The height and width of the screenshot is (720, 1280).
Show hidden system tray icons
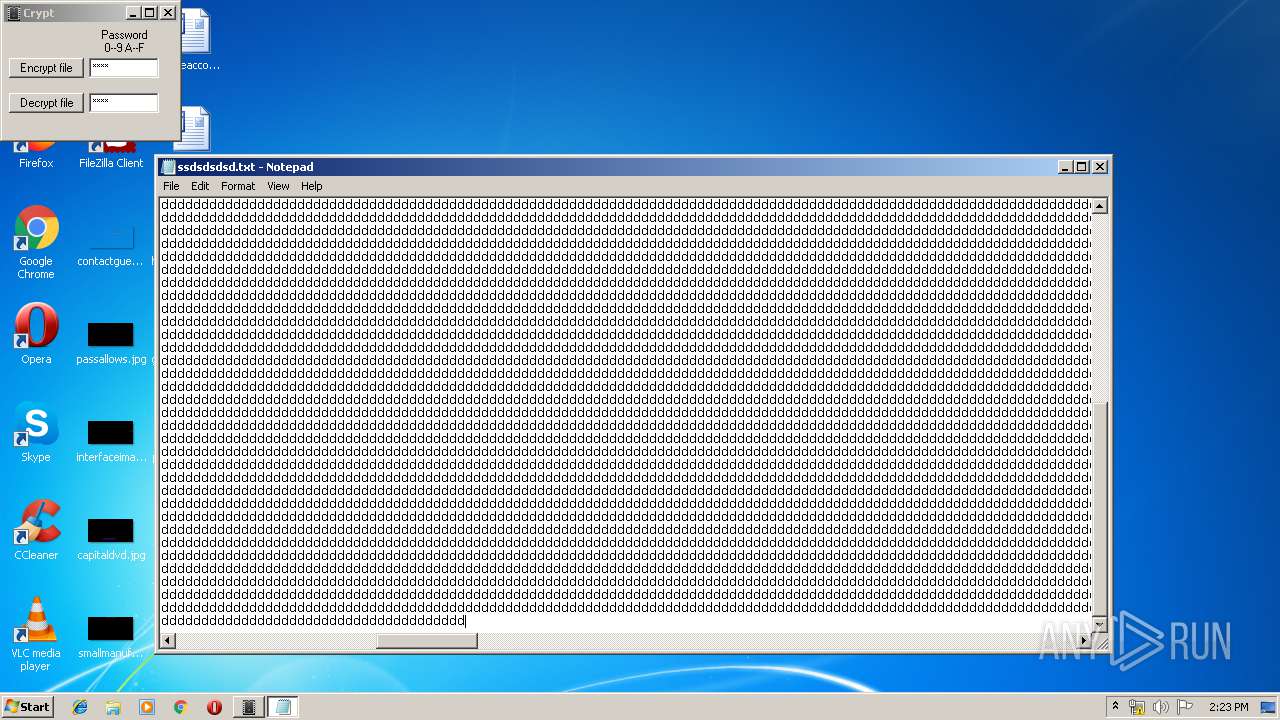pyautogui.click(x=1116, y=706)
